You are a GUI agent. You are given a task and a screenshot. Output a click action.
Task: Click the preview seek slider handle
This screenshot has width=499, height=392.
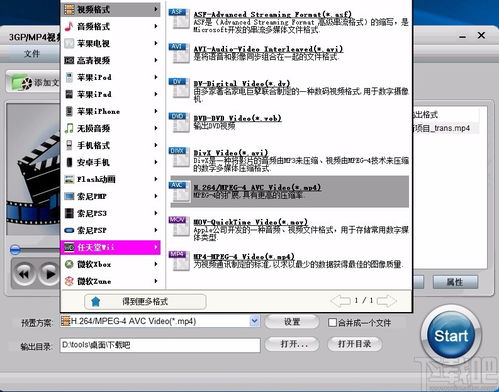point(15,250)
